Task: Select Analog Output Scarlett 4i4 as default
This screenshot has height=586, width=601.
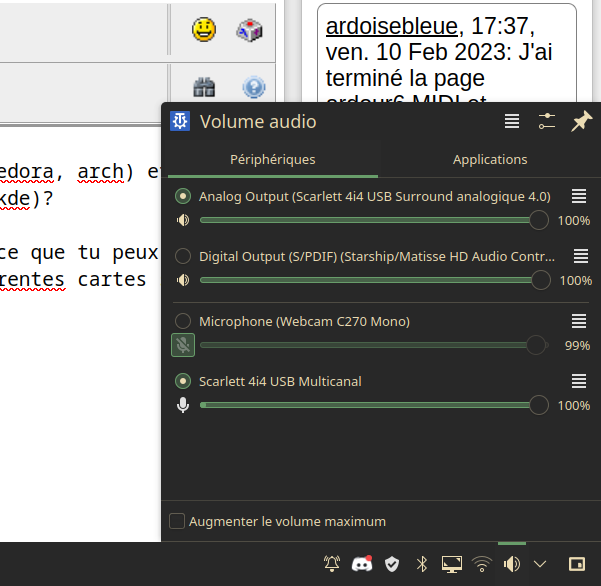Action: pos(183,196)
